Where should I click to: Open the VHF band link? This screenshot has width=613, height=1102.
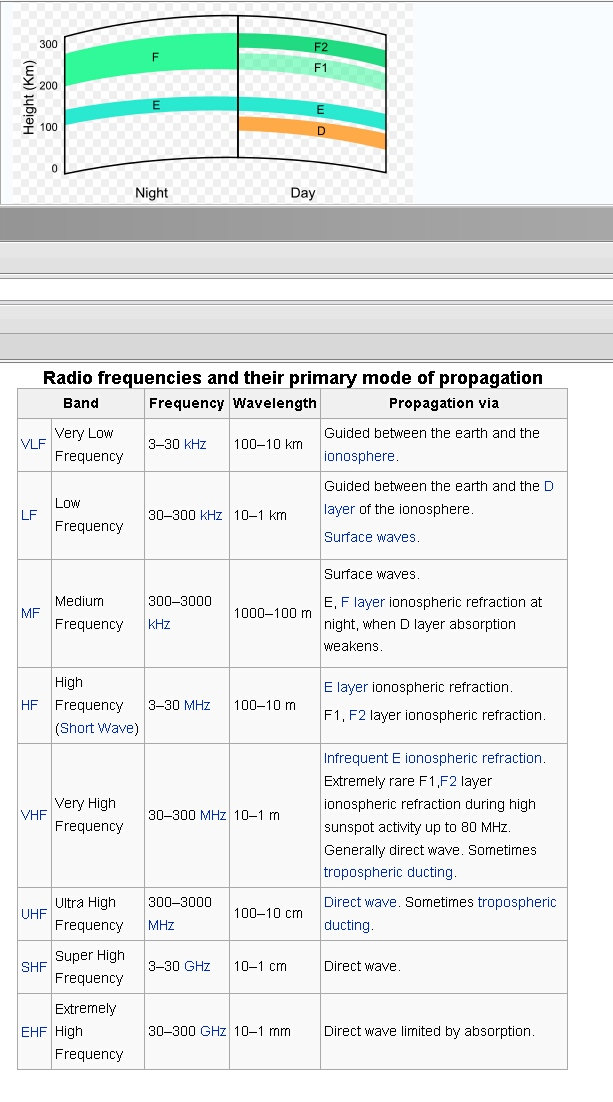pos(33,815)
